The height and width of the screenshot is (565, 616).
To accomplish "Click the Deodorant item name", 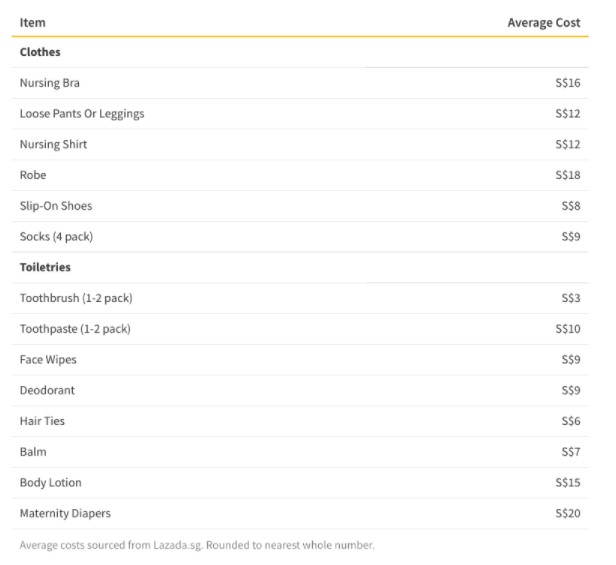I will click(x=47, y=390).
